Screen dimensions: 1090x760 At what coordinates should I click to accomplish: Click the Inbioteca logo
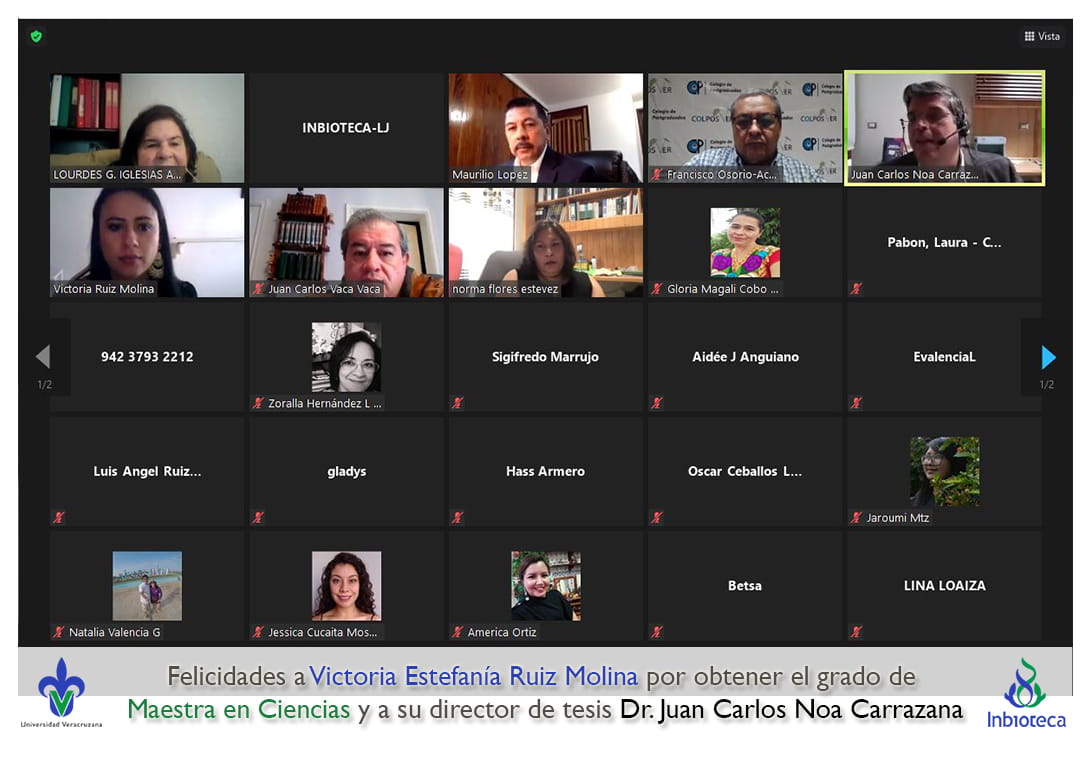1026,692
